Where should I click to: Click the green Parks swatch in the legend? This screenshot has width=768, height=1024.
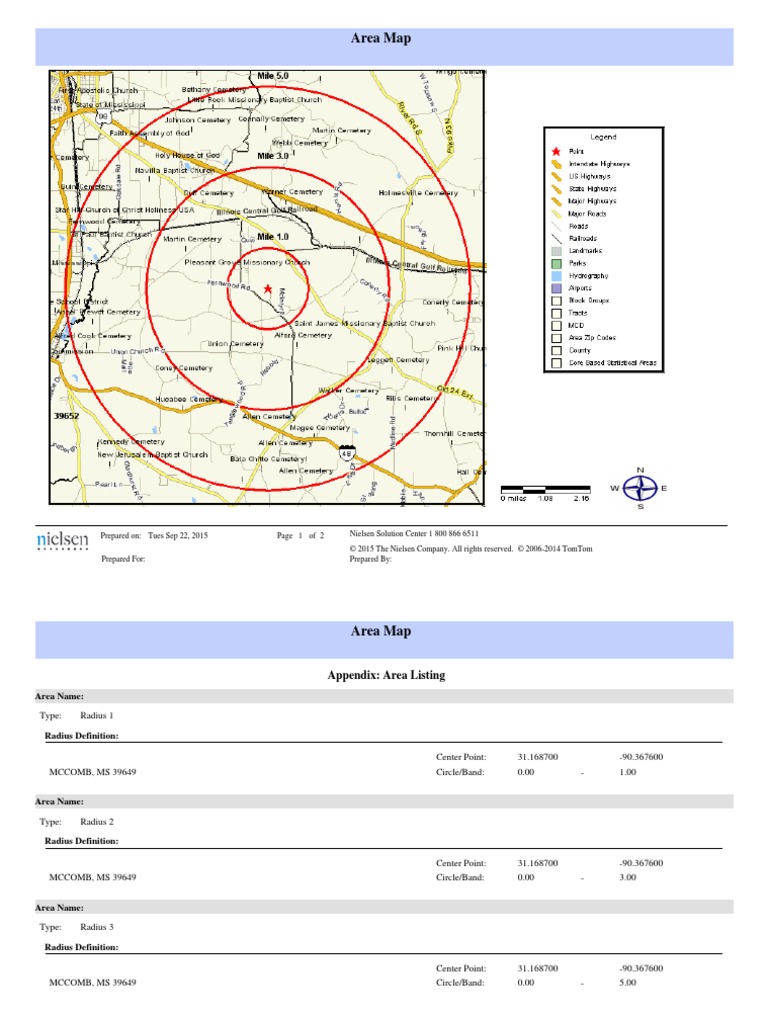pyautogui.click(x=556, y=263)
